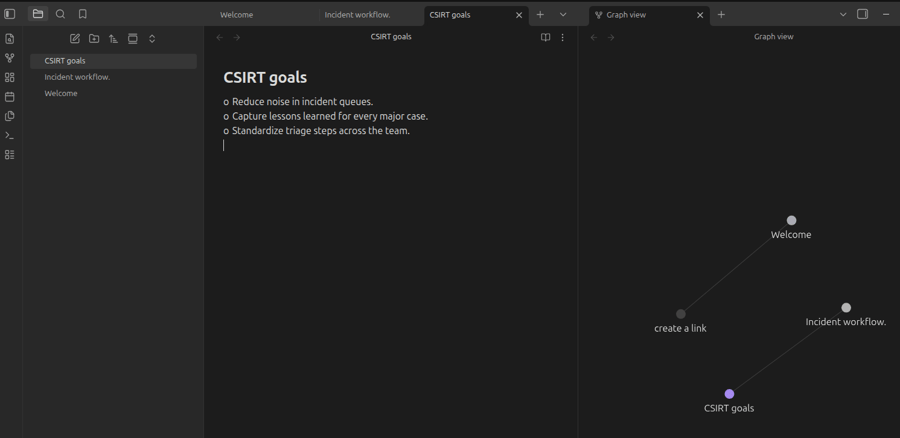Open quick switcher in the ribbon

tap(10, 39)
